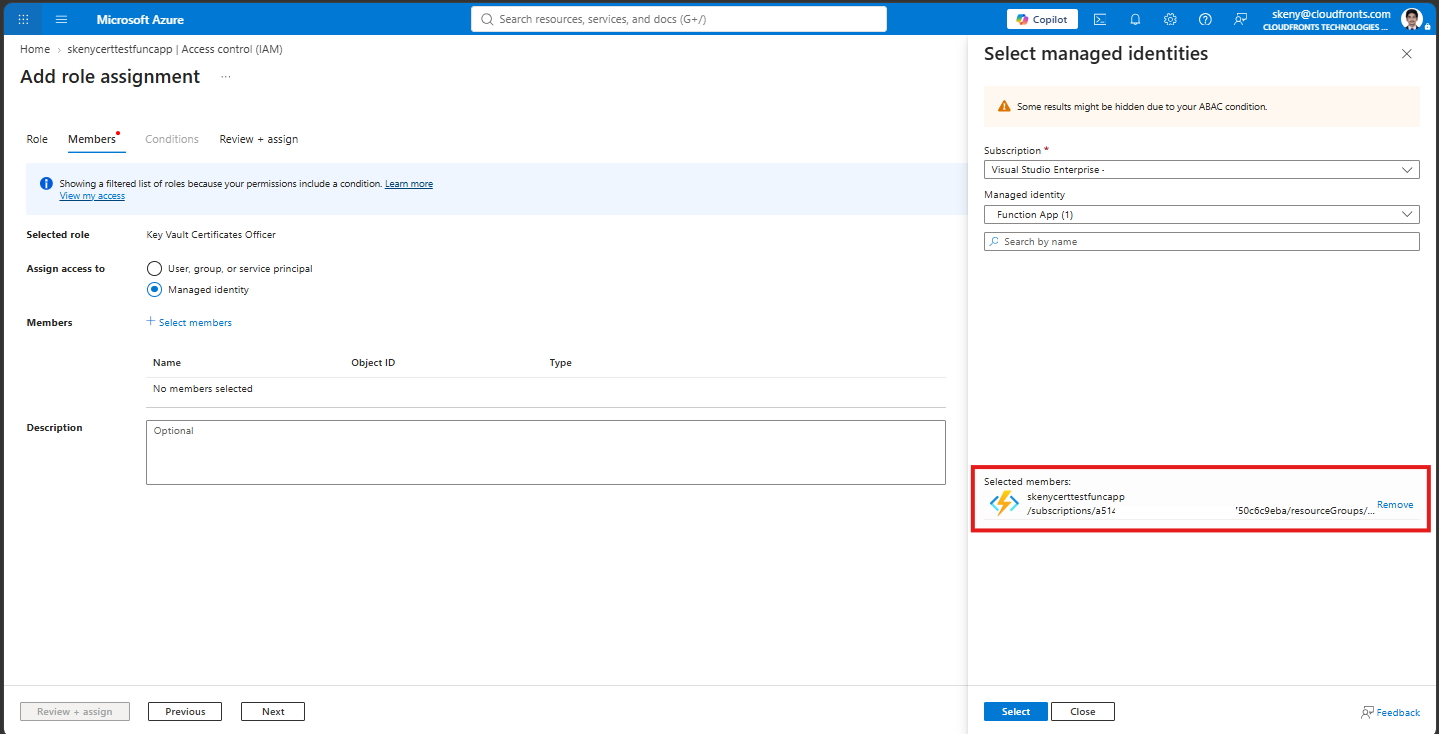Open the View my access link

coord(92,196)
